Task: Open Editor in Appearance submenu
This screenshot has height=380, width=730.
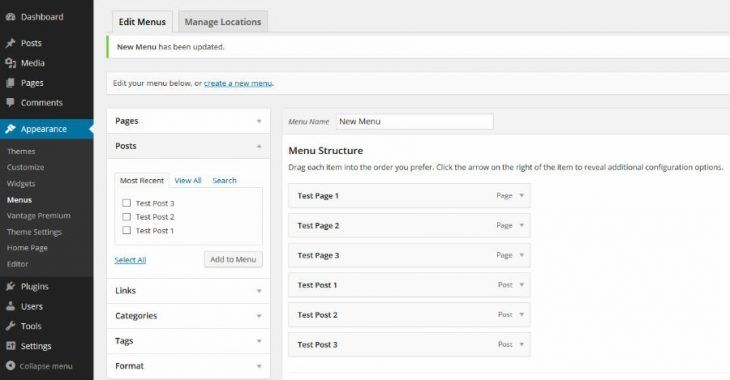Action: (17, 264)
